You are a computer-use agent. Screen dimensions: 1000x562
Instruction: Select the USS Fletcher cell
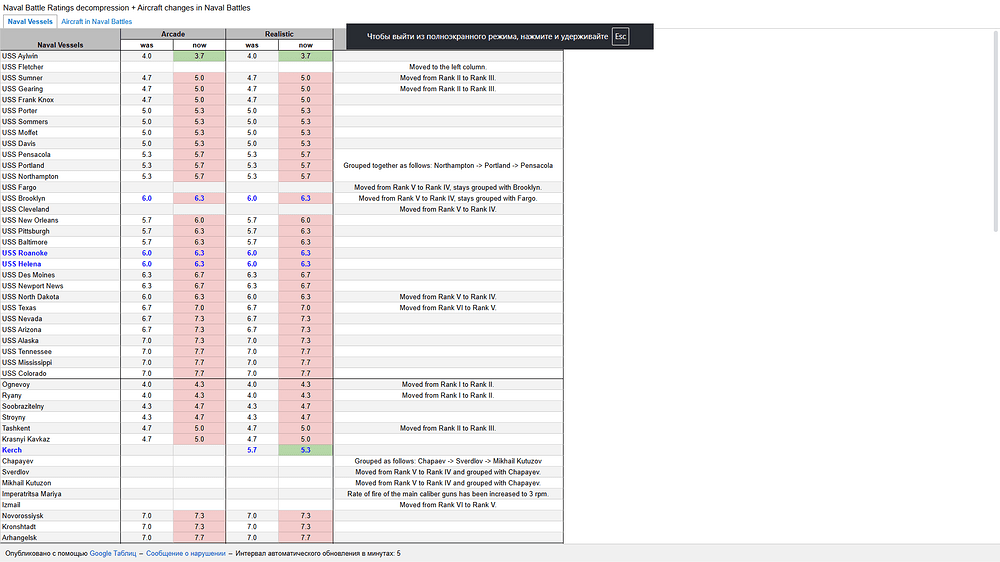pyautogui.click(x=60, y=67)
